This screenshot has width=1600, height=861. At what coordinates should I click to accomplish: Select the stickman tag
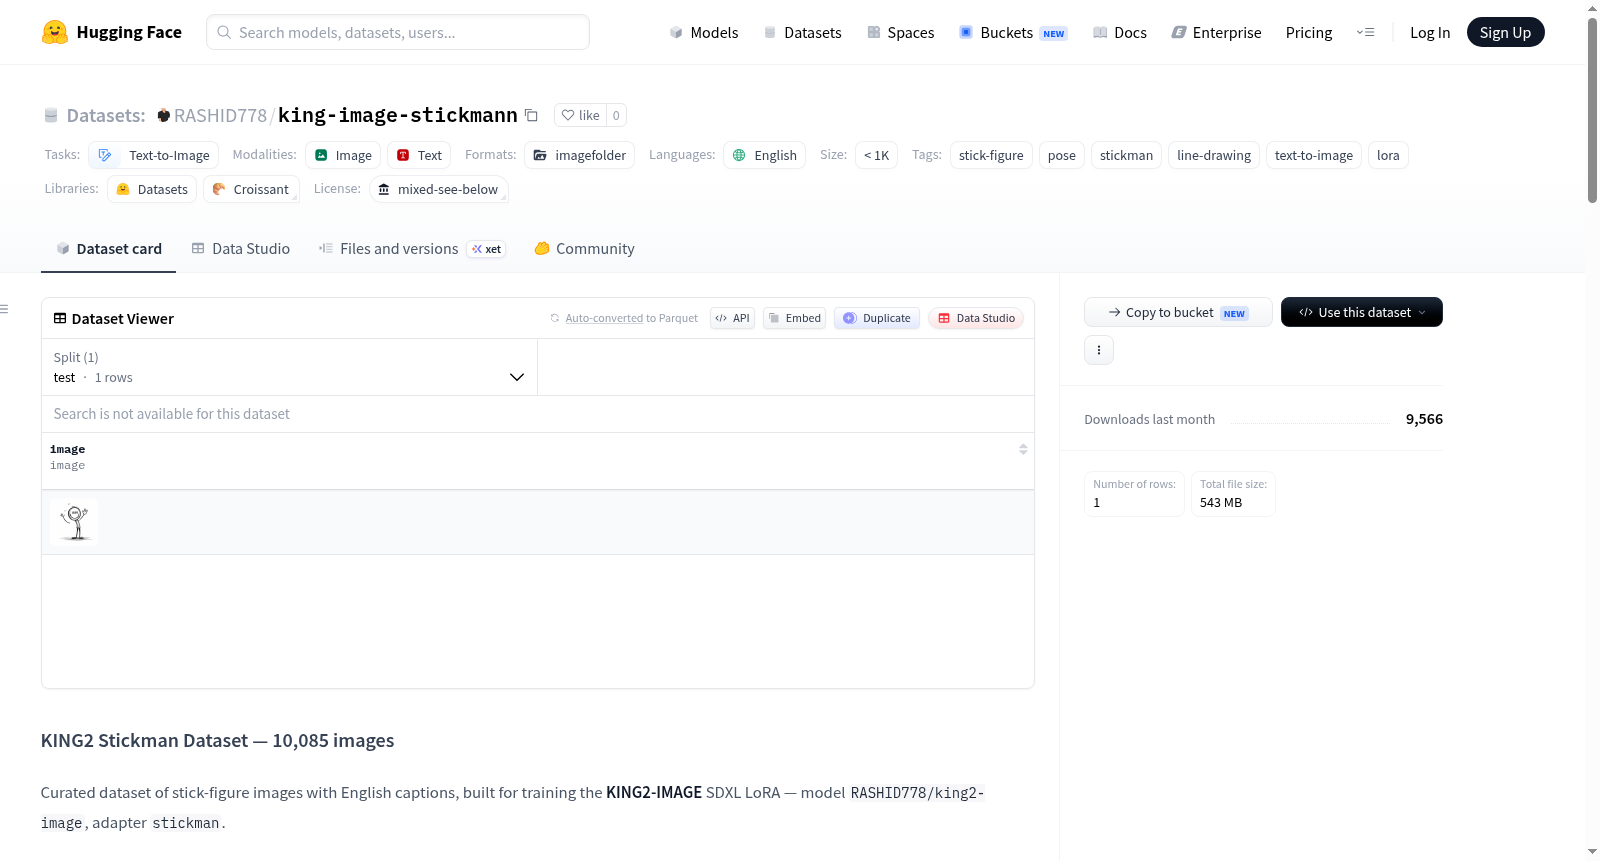pos(1126,155)
